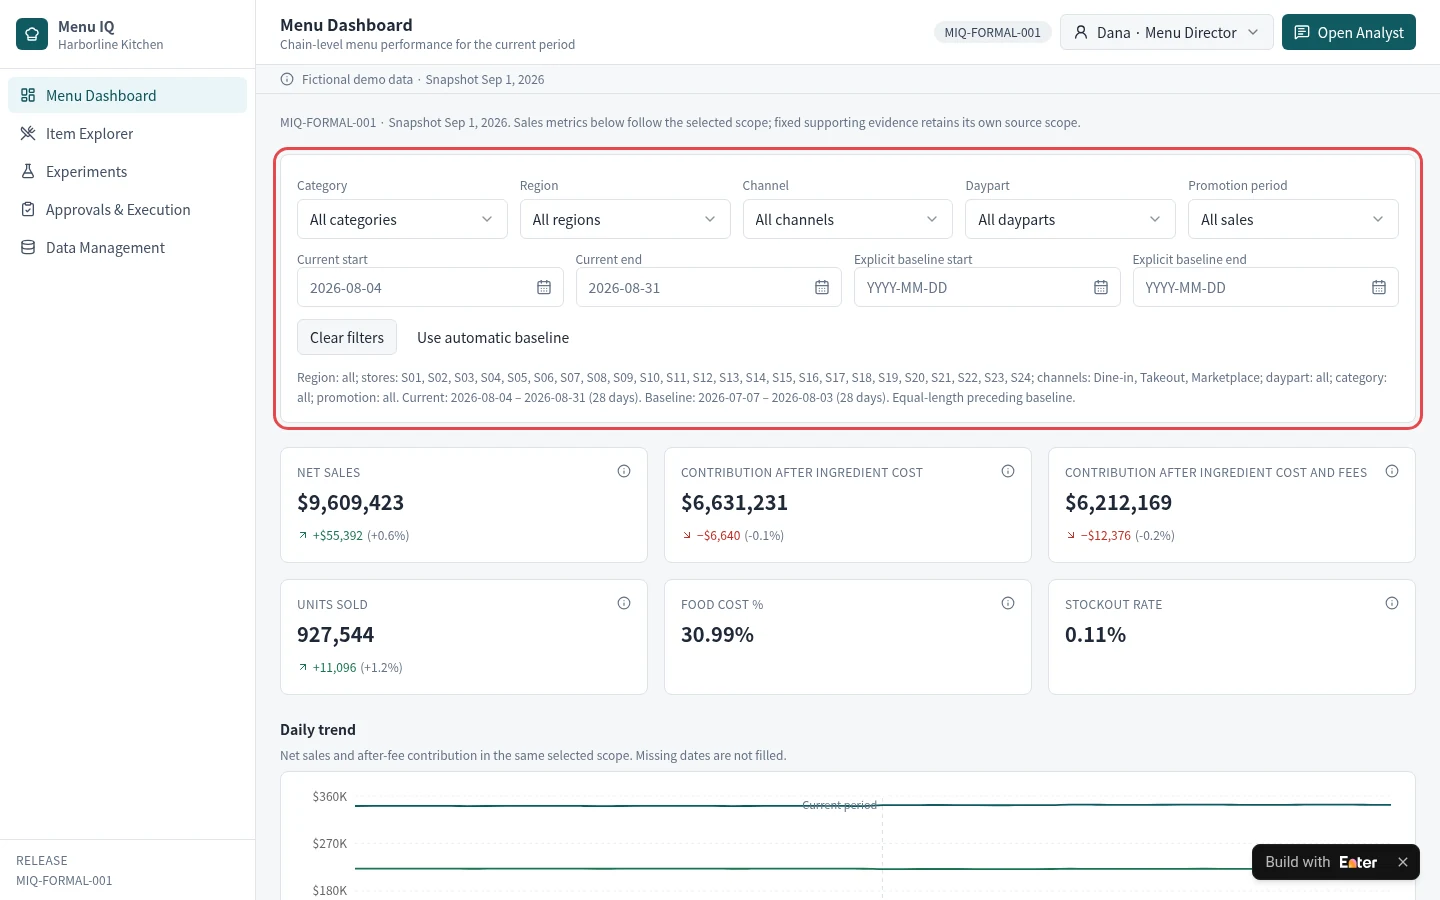Viewport: 1440px width, 900px height.
Task: Open calendar picker for Explicit baseline end
Action: pyautogui.click(x=1379, y=288)
